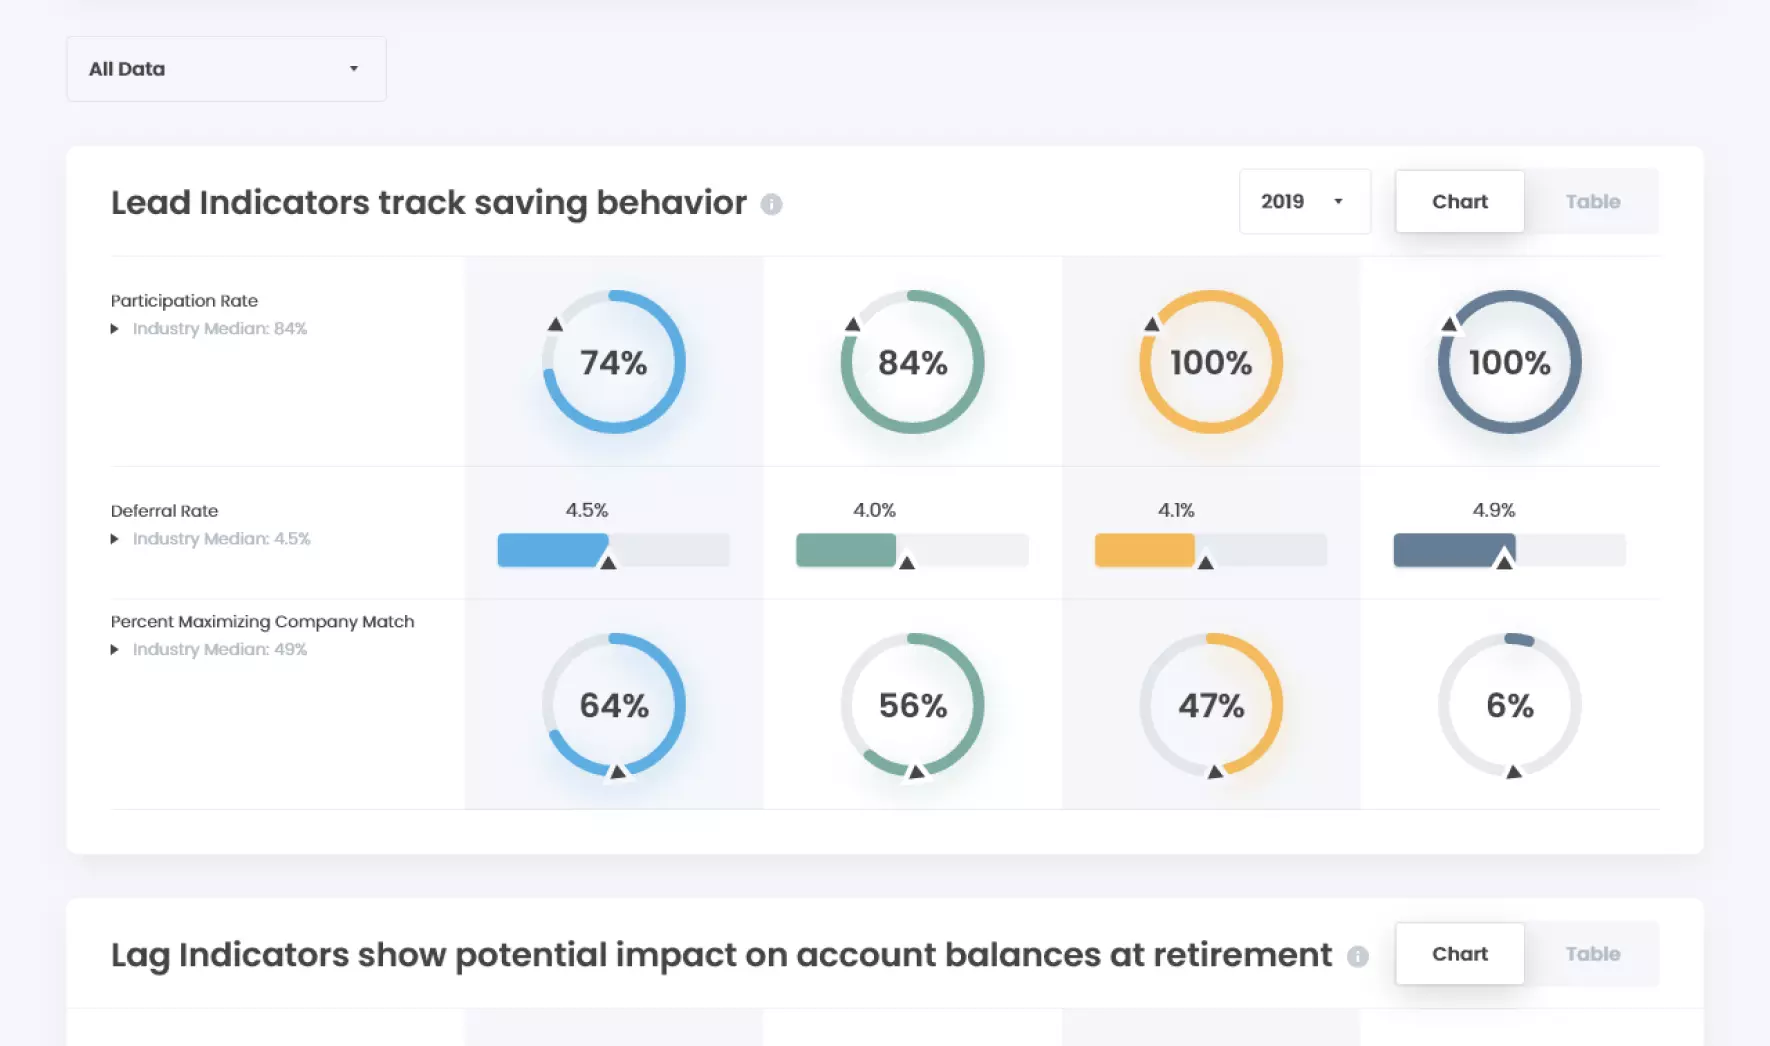The height and width of the screenshot is (1046, 1770).
Task: Click median marker triangle on 64% gauge
Action: 618,771
